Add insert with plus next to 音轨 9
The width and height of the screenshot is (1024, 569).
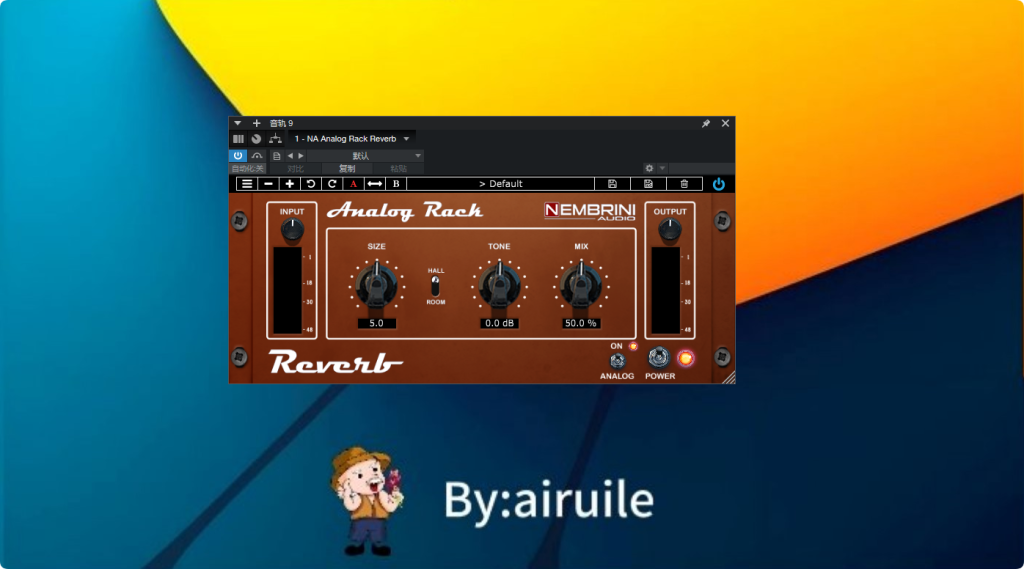coord(257,123)
